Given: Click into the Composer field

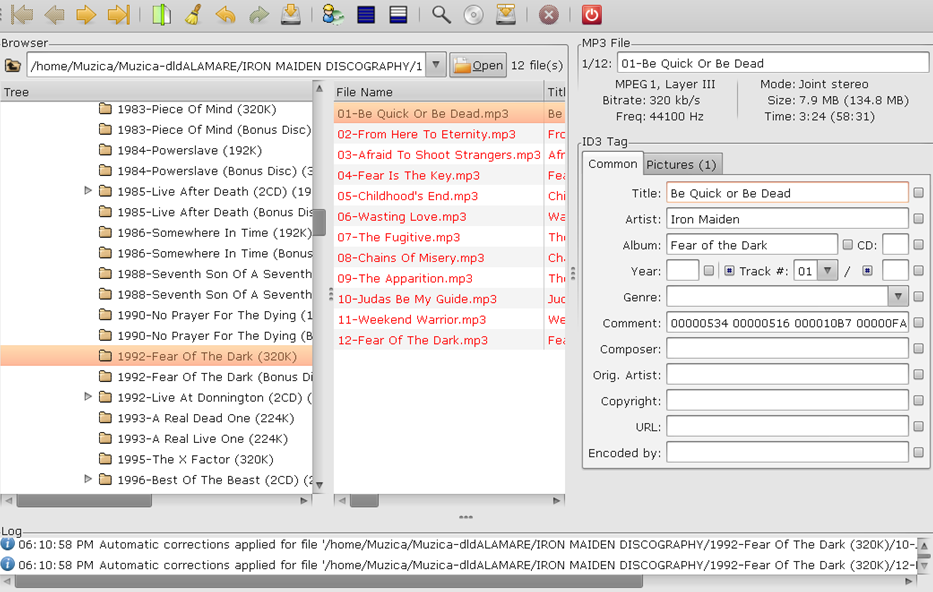Looking at the screenshot, I should 787,349.
